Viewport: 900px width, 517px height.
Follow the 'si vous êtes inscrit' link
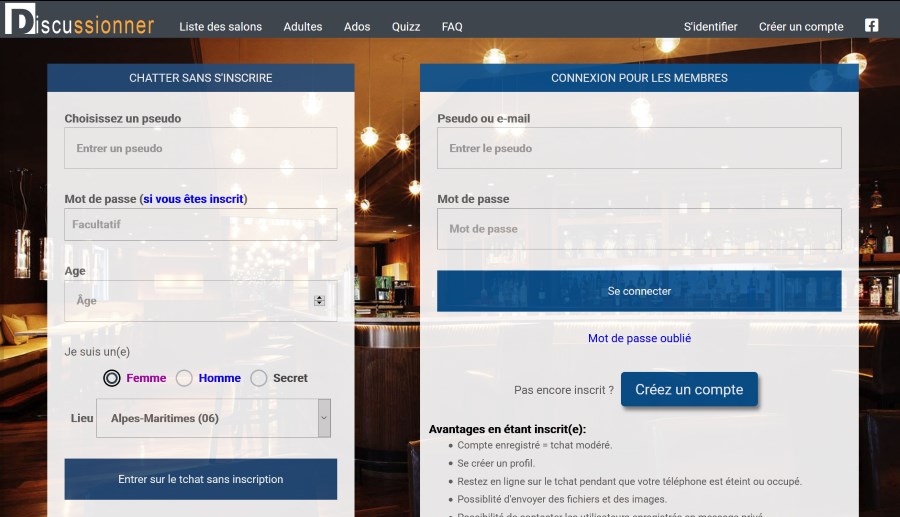coord(193,199)
